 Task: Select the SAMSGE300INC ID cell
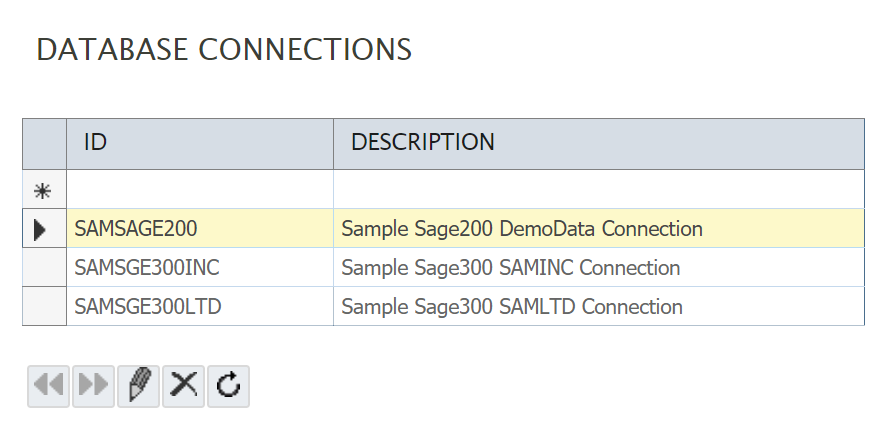click(200, 268)
